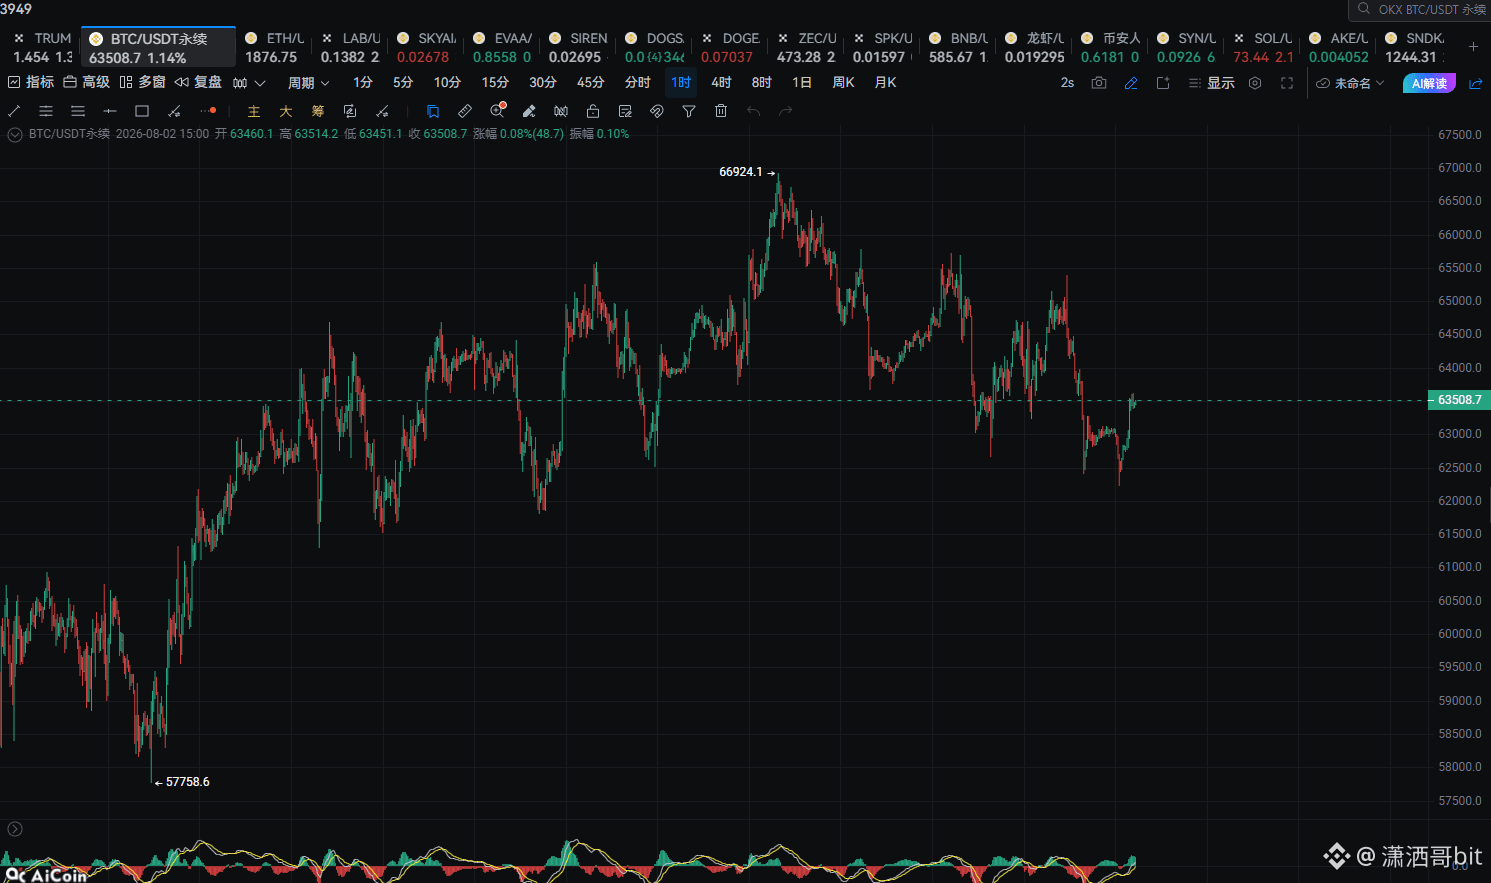Select the trend line drawing tool
This screenshot has height=883, width=1491.
click(x=14, y=111)
